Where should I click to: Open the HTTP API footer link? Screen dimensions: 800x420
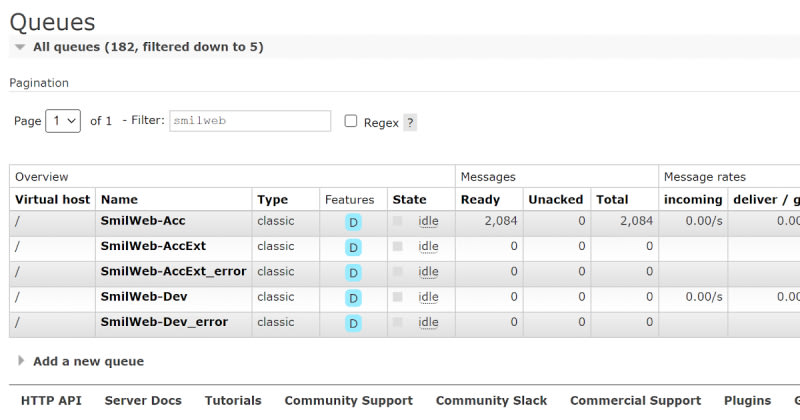pyautogui.click(x=51, y=400)
